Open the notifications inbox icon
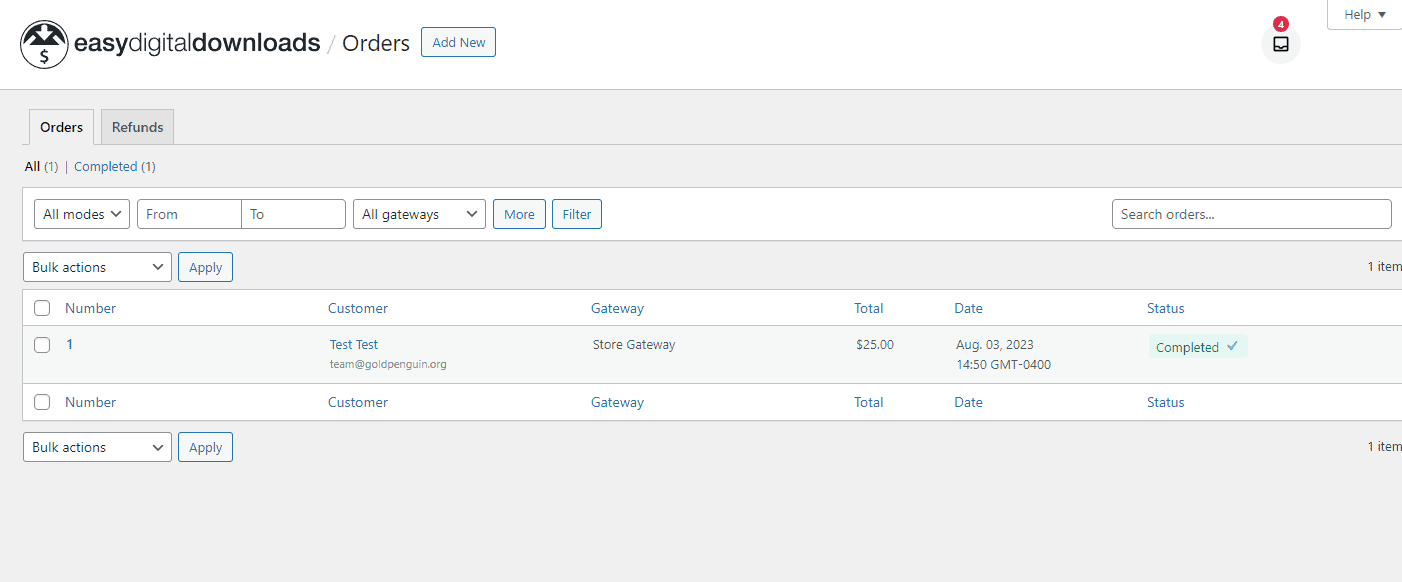1402x582 pixels. 1280,44
